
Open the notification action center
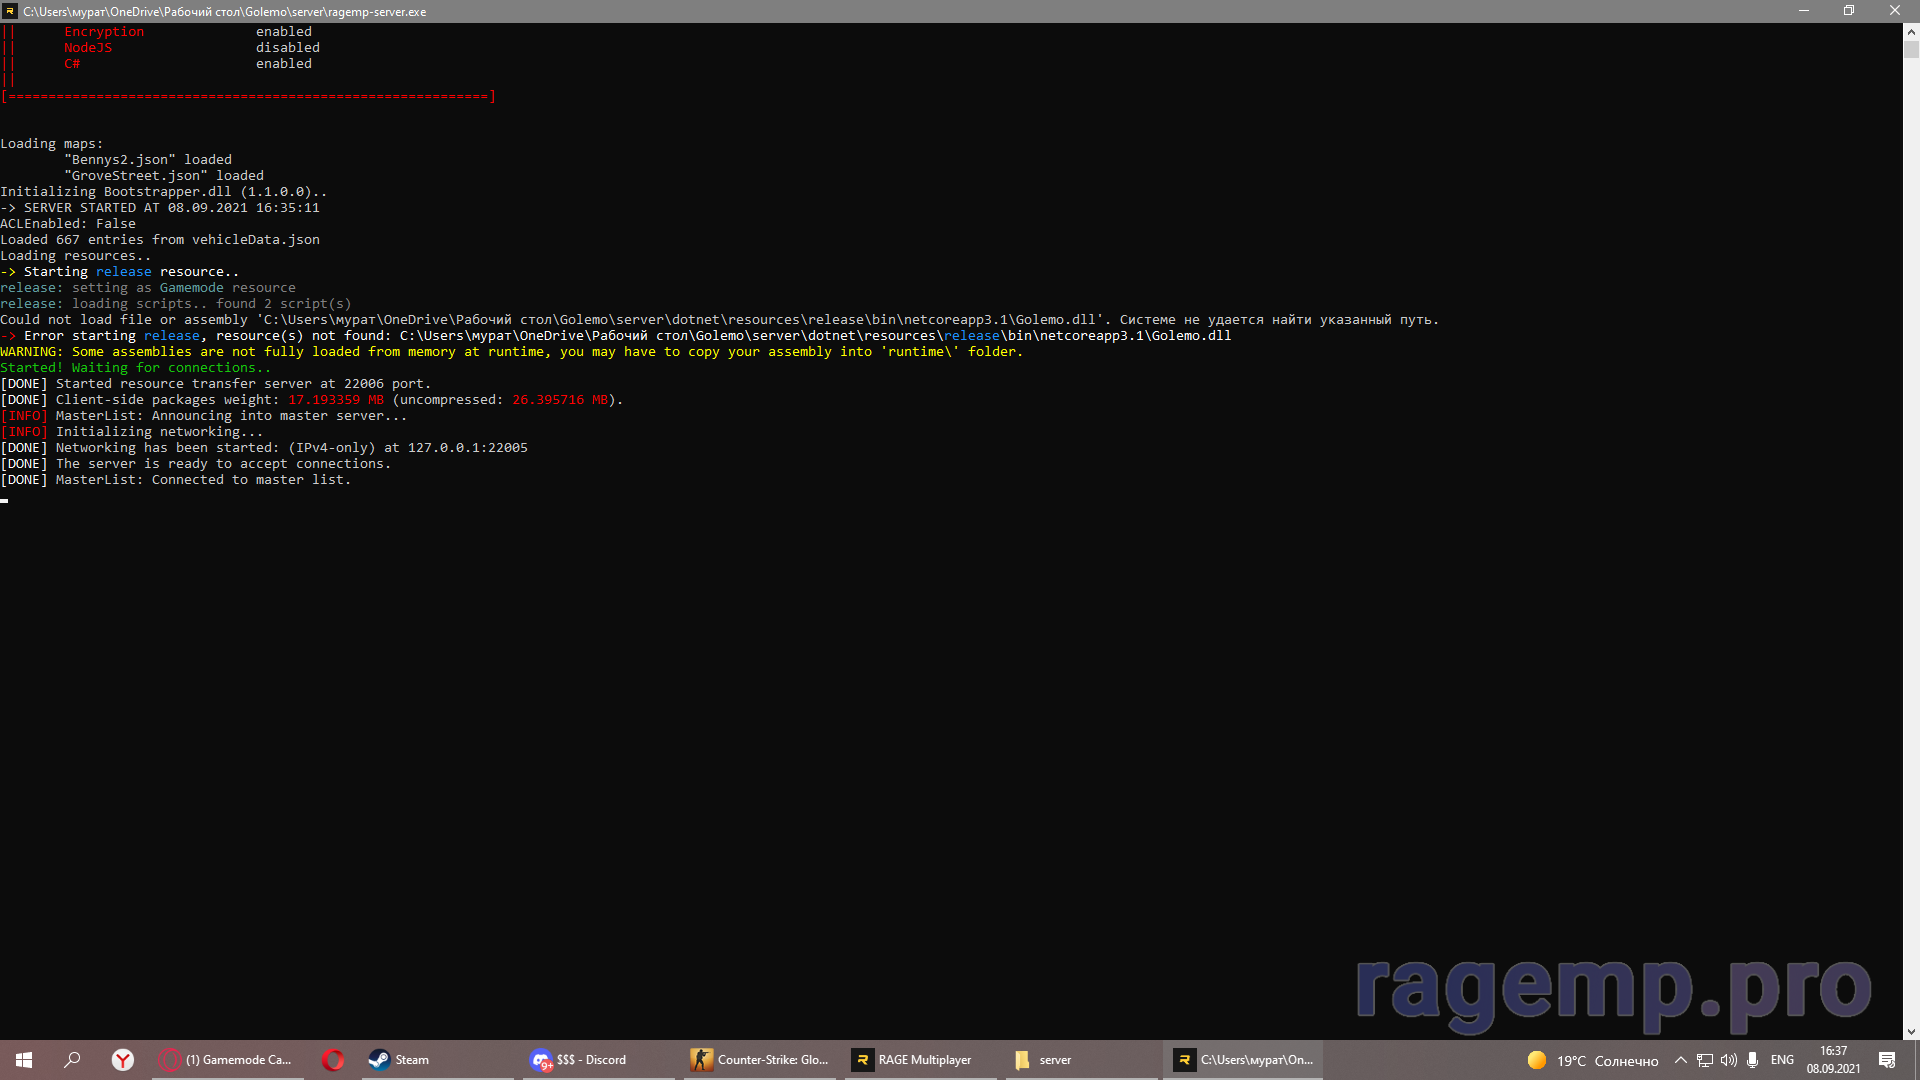point(1887,1060)
